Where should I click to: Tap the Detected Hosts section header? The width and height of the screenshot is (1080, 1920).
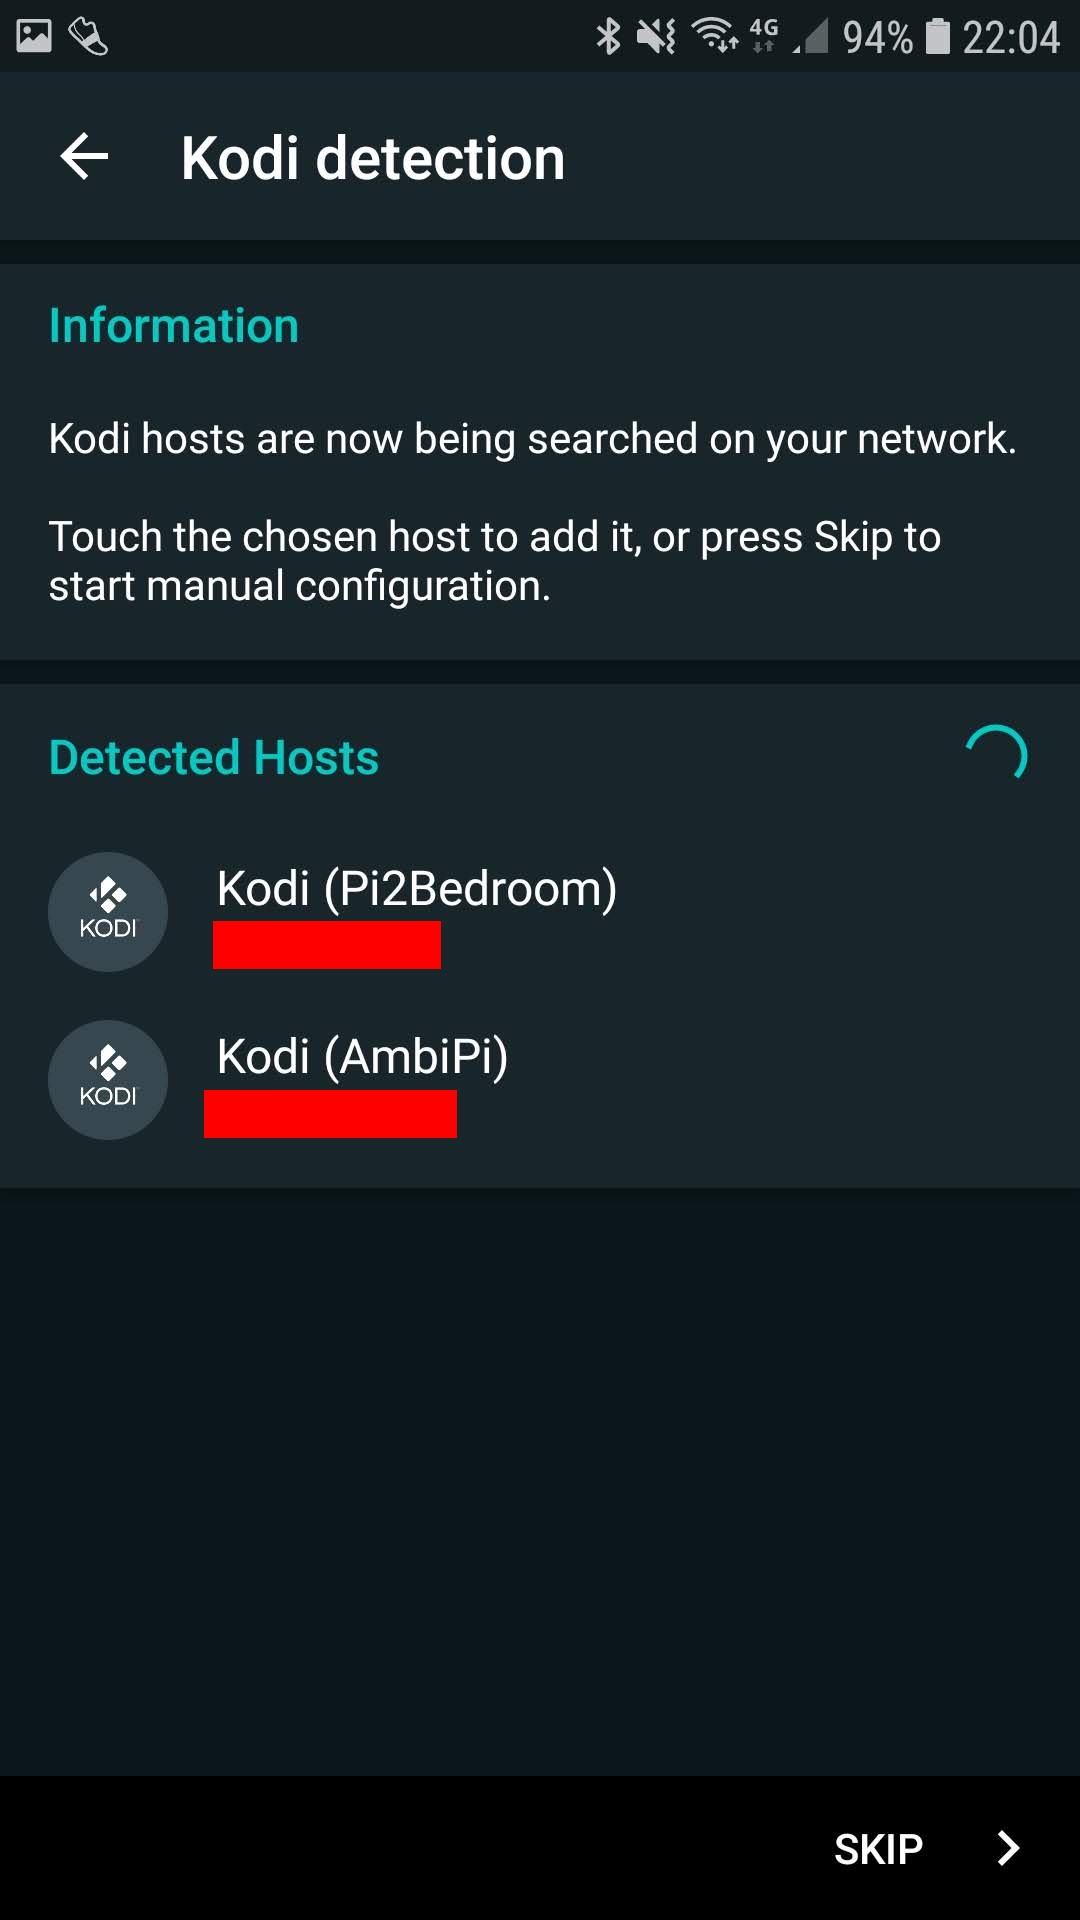[x=213, y=757]
